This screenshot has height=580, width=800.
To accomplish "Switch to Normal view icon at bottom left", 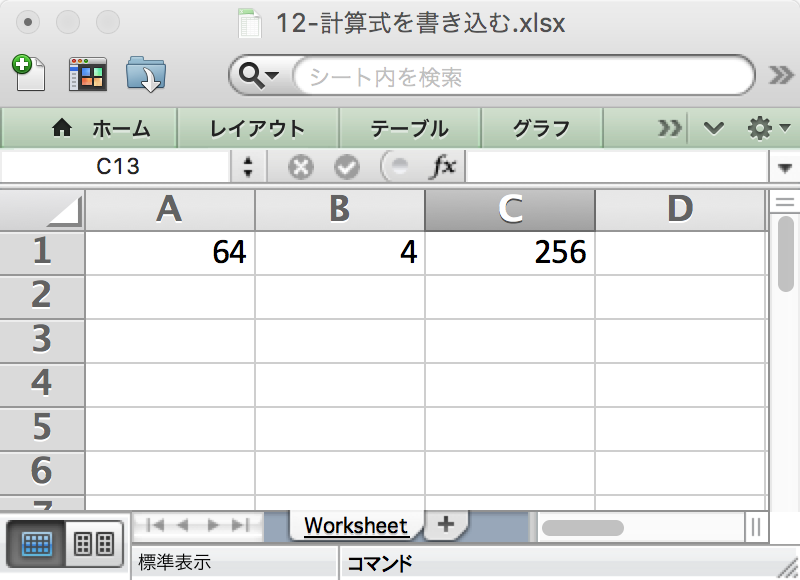I will point(38,544).
